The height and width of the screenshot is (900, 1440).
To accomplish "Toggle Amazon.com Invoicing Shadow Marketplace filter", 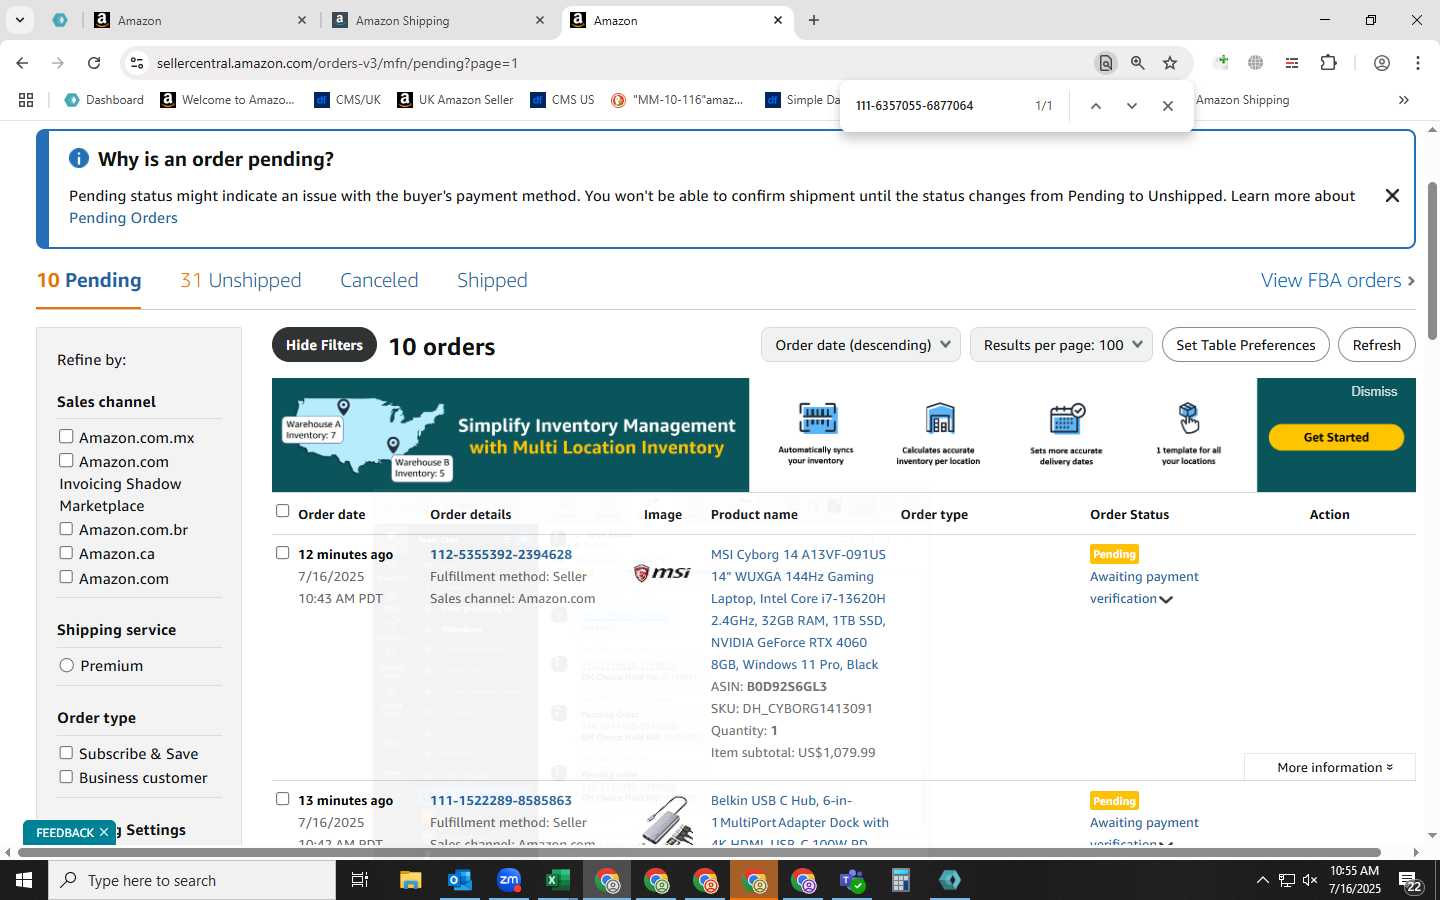I will coord(66,460).
